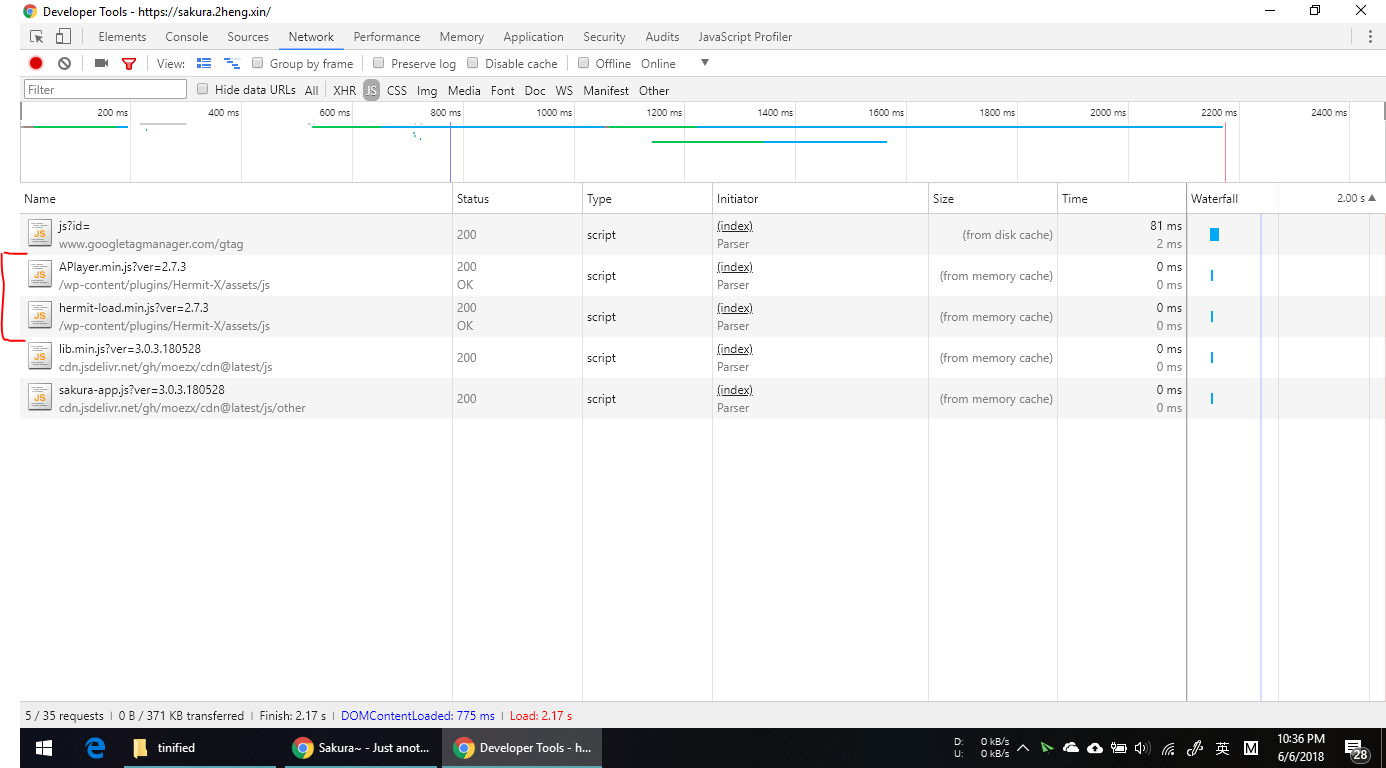Stop recording the network log
The height and width of the screenshot is (768, 1386).
(36, 63)
